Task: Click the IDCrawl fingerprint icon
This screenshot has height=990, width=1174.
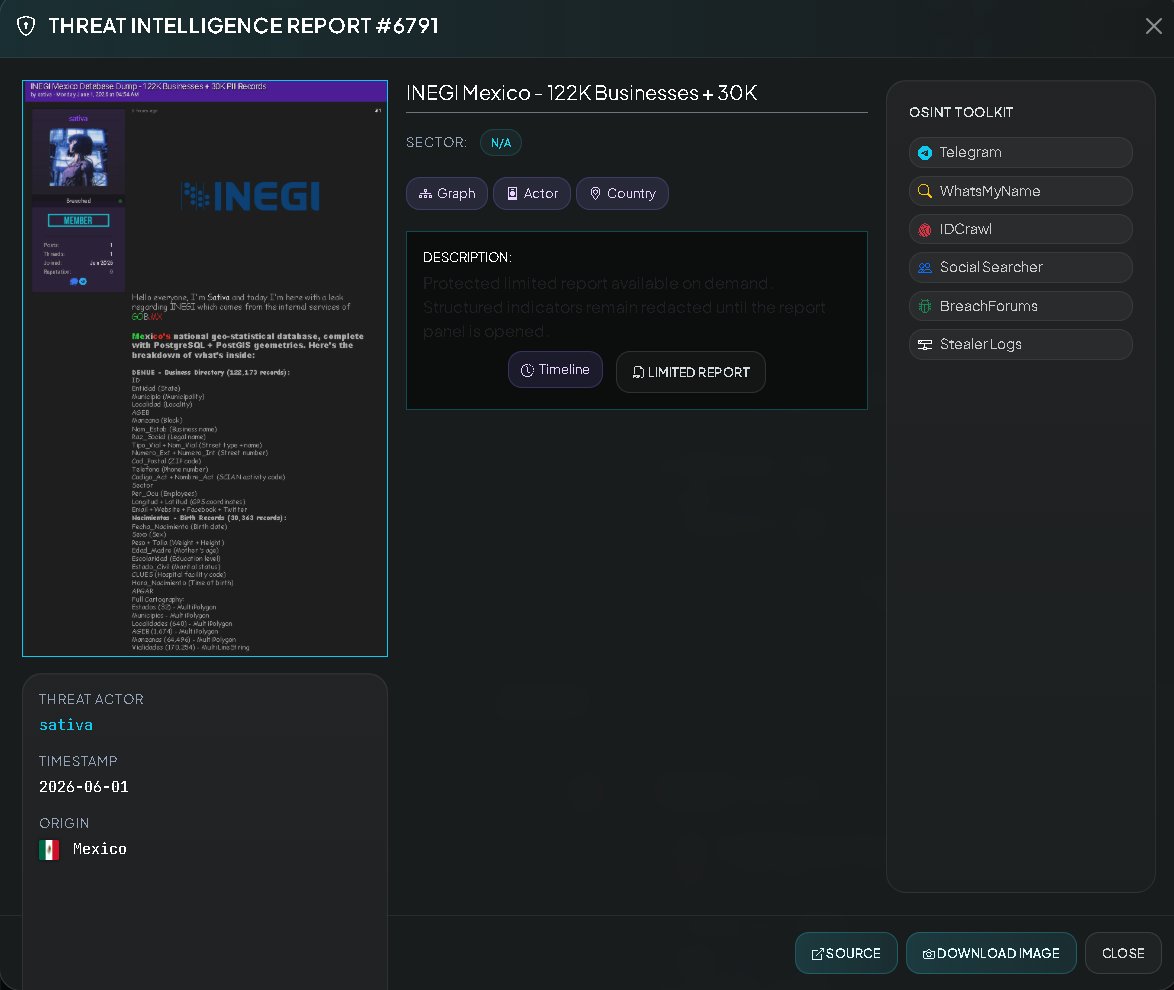Action: coord(925,230)
